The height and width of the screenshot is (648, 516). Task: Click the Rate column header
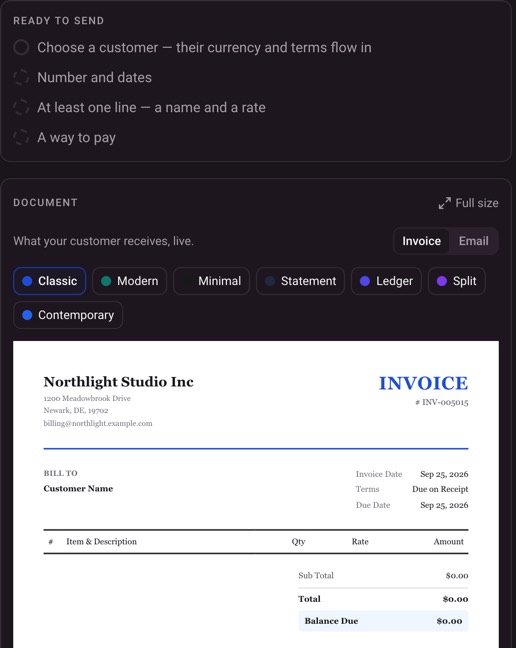(360, 541)
